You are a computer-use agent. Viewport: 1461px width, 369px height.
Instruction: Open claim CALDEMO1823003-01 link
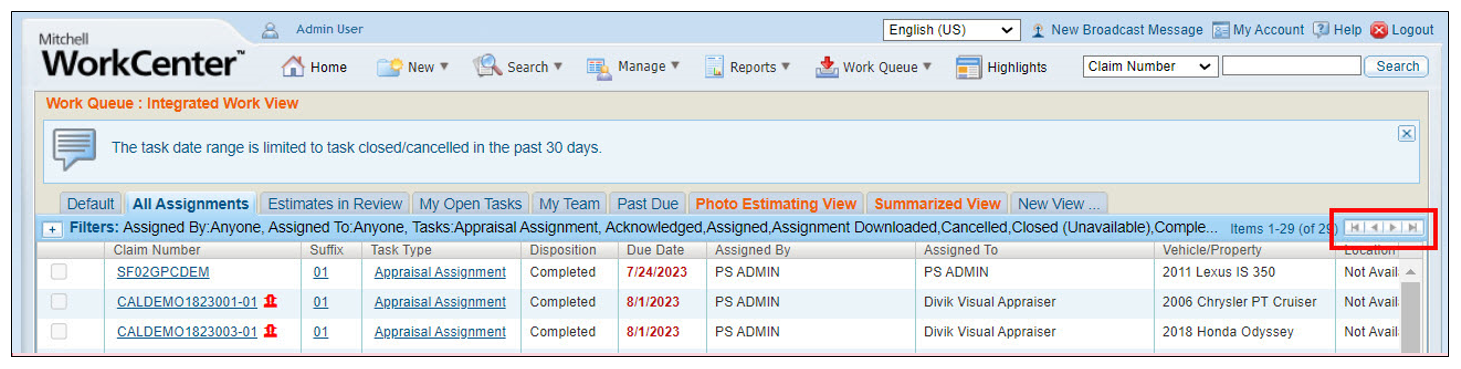click(x=187, y=332)
